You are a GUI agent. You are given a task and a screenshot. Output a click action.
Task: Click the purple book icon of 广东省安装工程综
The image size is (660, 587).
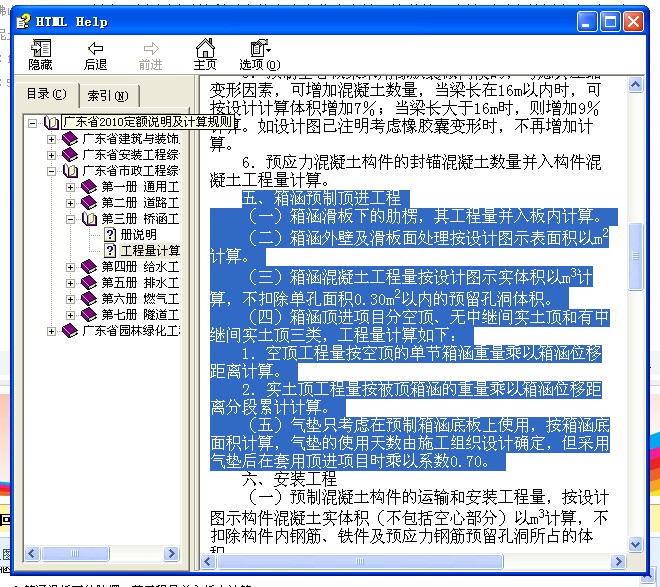pyautogui.click(x=70, y=154)
